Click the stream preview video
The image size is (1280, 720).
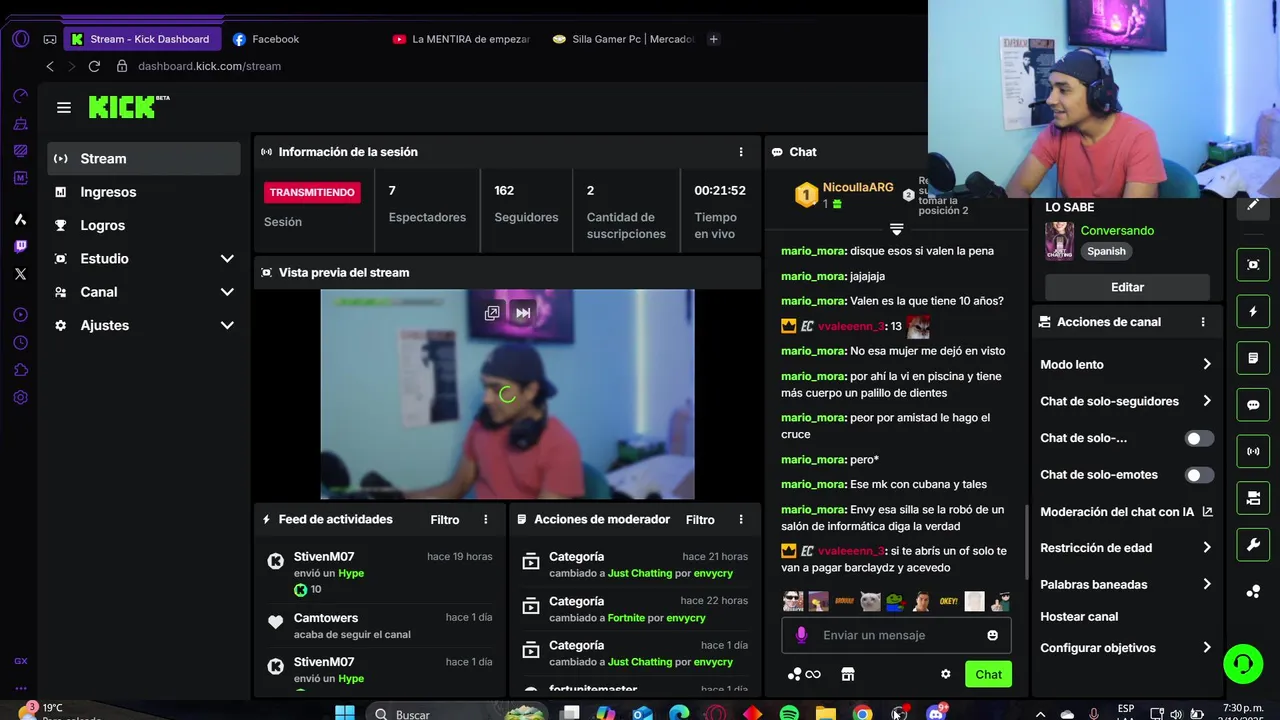click(x=507, y=394)
